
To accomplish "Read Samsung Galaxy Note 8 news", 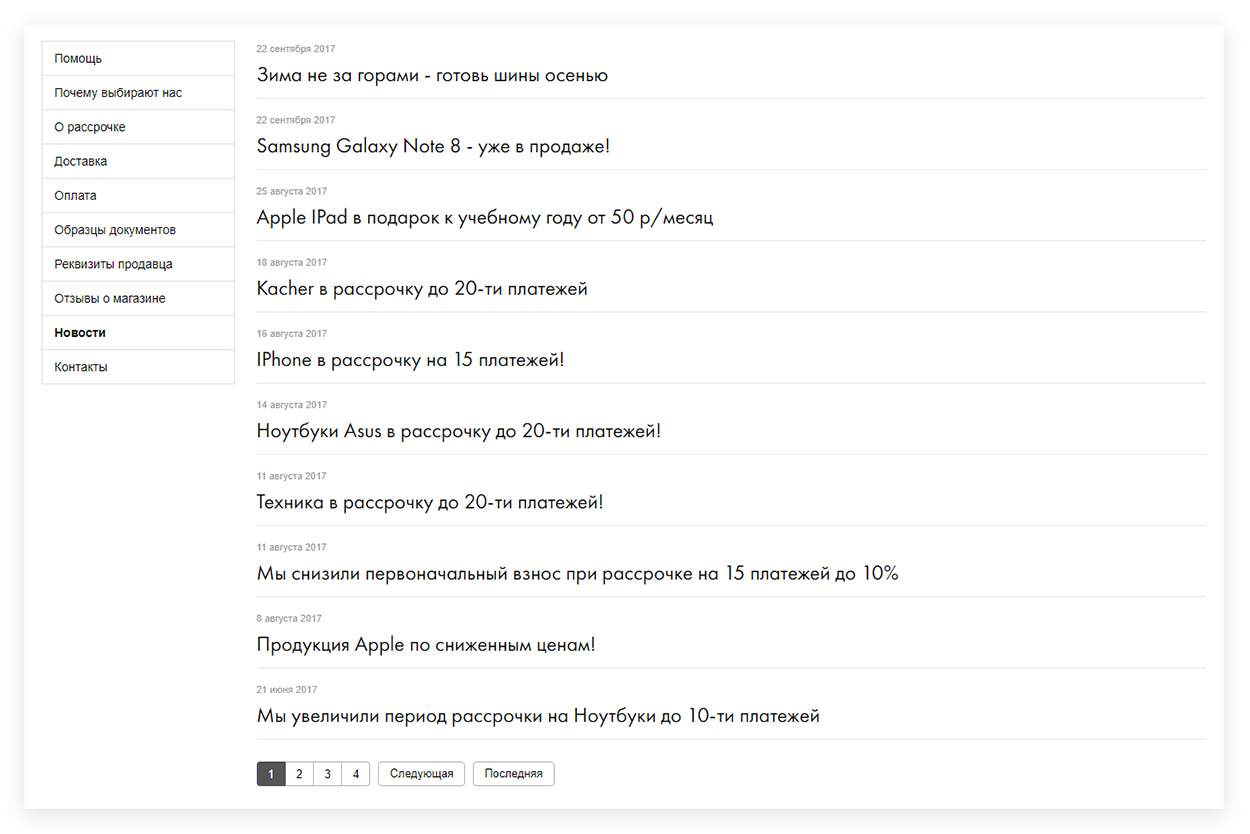I will pos(433,146).
